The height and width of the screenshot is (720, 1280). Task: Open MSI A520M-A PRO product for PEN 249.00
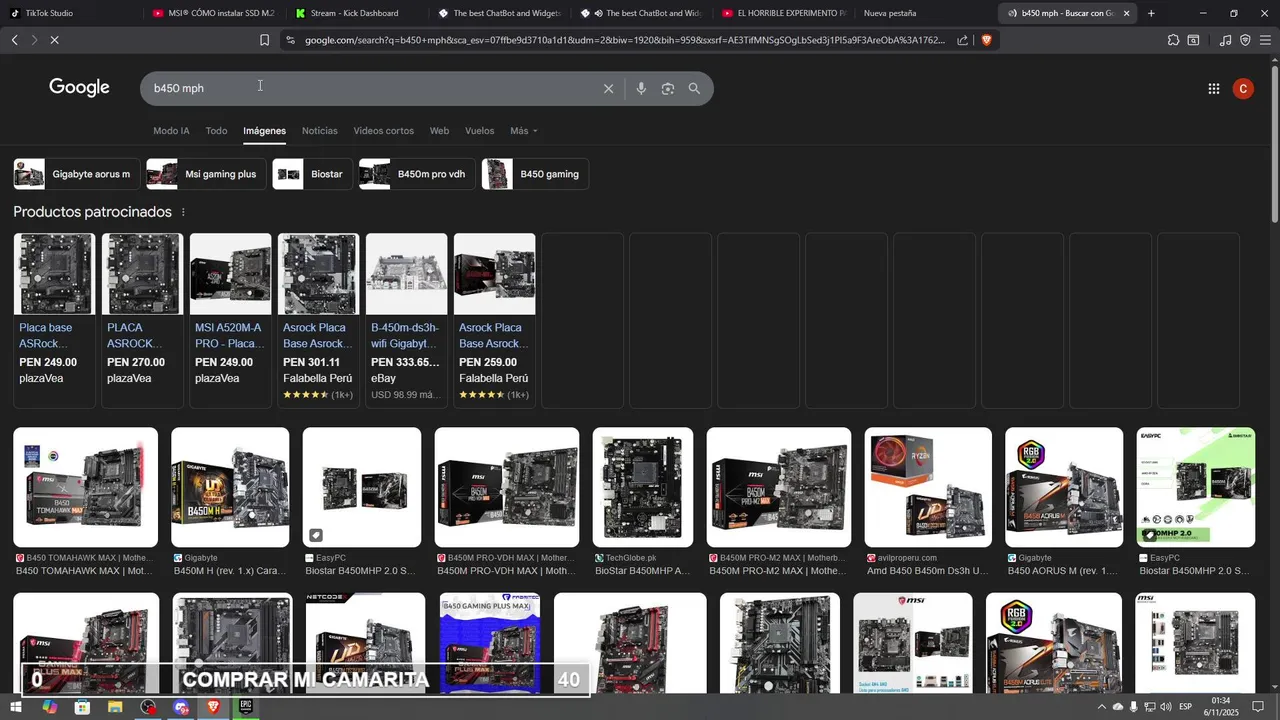(x=230, y=320)
